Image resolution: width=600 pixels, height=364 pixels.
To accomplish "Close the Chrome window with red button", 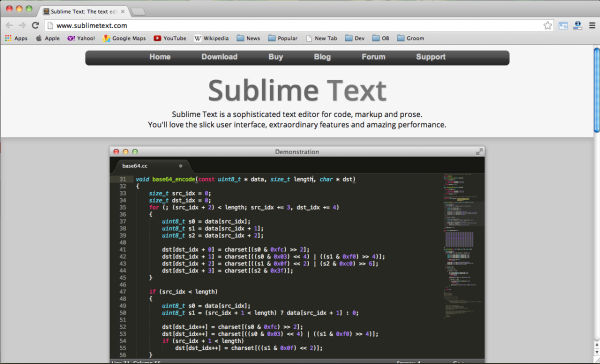I will coord(9,8).
